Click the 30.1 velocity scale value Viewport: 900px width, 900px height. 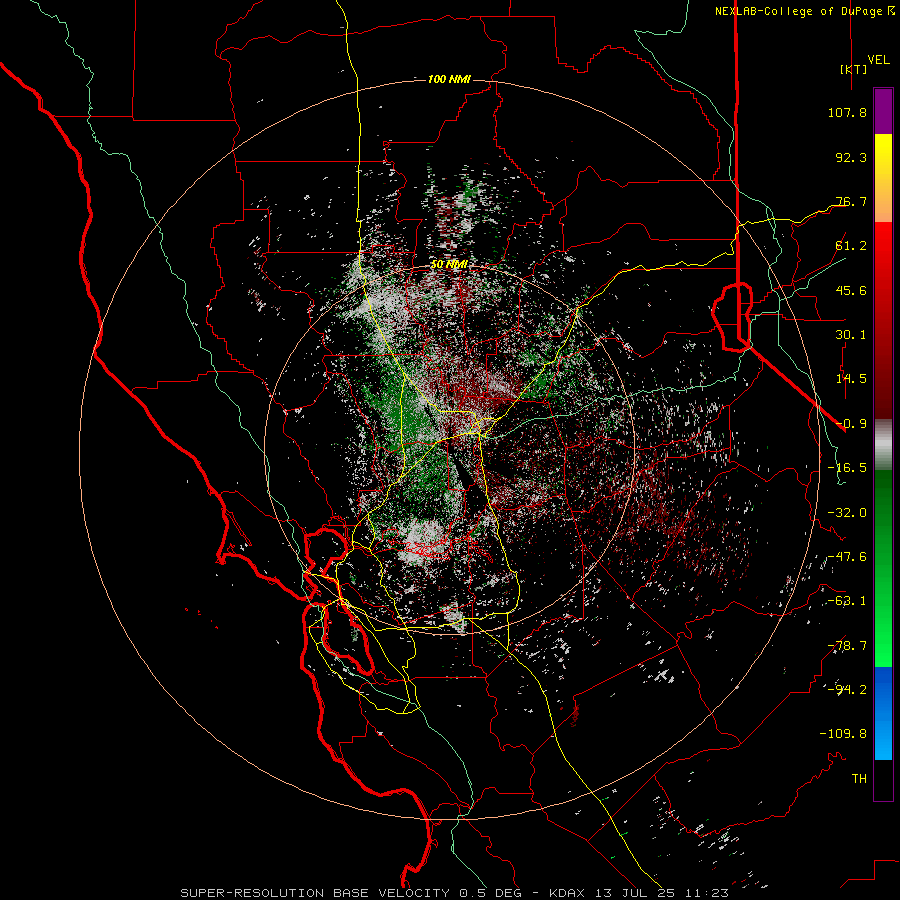[x=851, y=335]
